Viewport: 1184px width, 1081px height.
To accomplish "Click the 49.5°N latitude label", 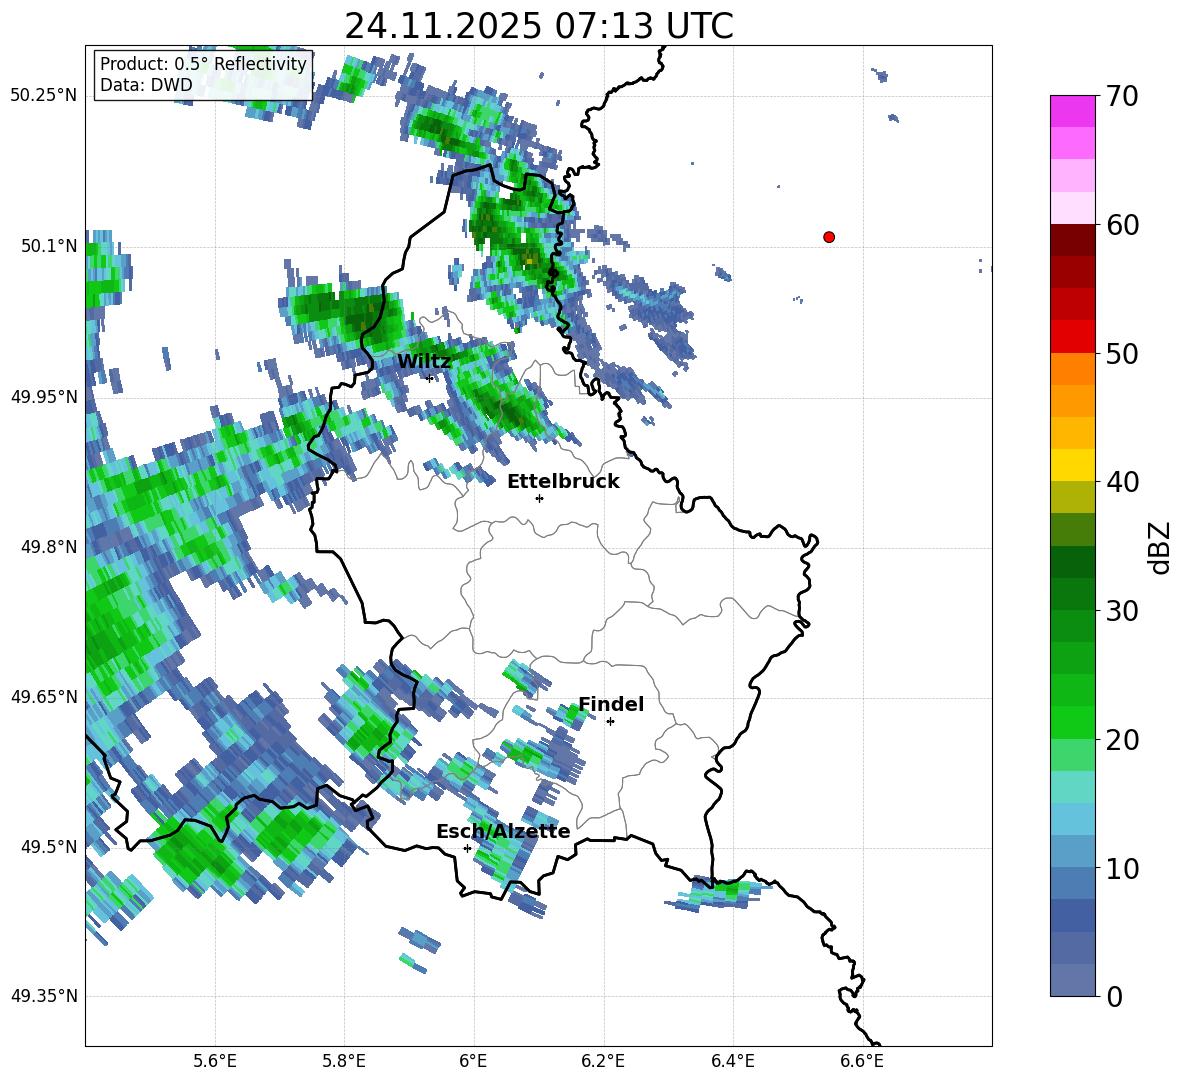I will (48, 846).
